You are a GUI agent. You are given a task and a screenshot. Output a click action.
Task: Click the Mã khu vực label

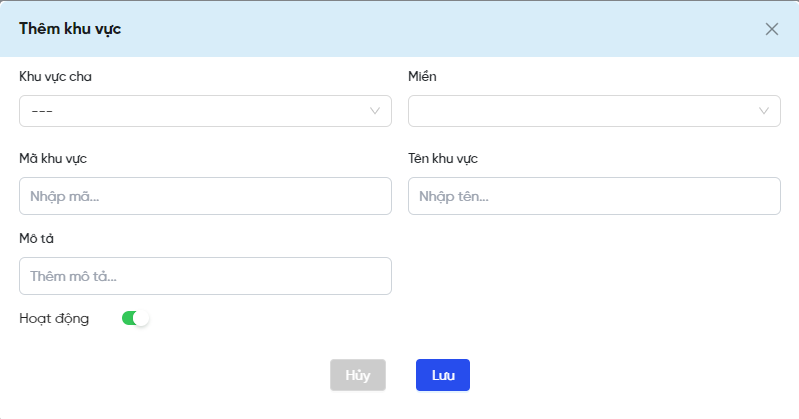point(53,159)
